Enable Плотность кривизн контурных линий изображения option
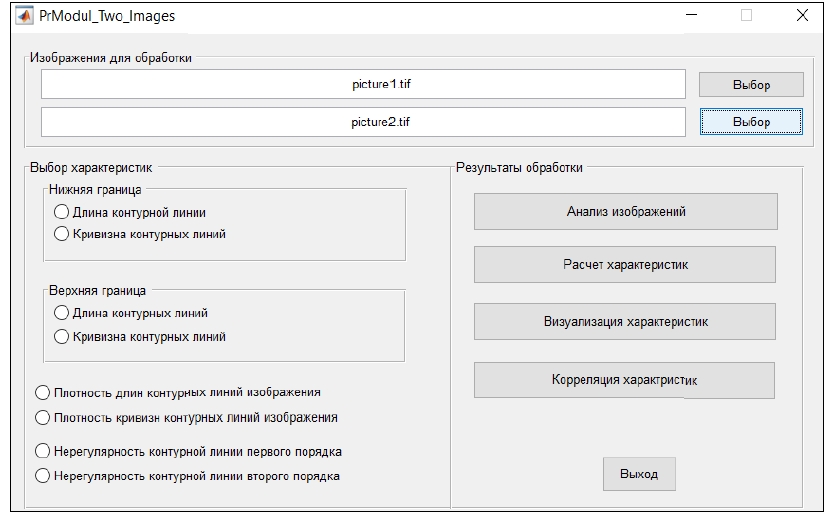Screen dimensions: 832x517 click(43, 417)
